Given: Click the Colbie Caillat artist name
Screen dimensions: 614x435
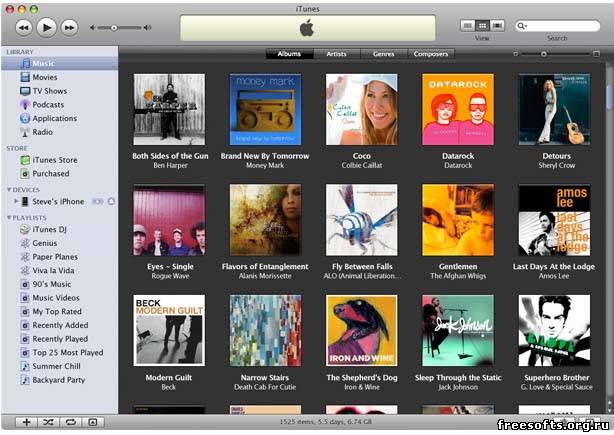Looking at the screenshot, I should [x=362, y=165].
